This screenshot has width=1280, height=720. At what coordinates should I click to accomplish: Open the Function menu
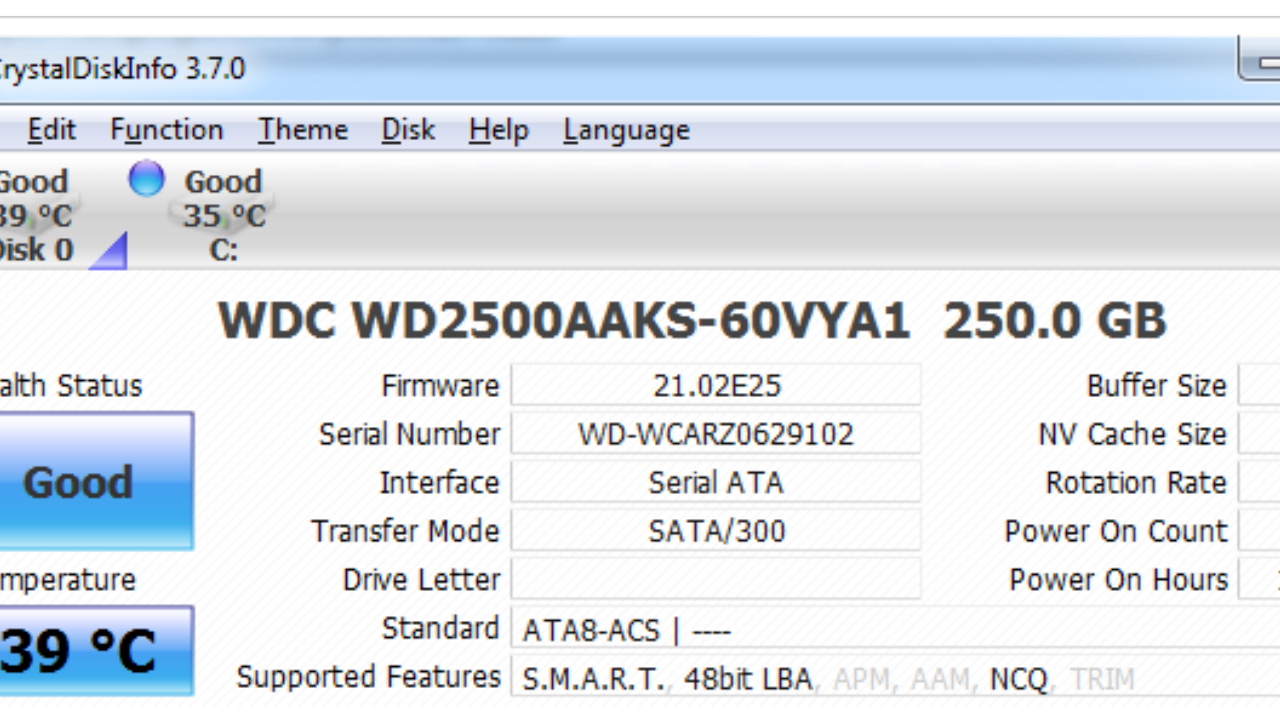[166, 130]
